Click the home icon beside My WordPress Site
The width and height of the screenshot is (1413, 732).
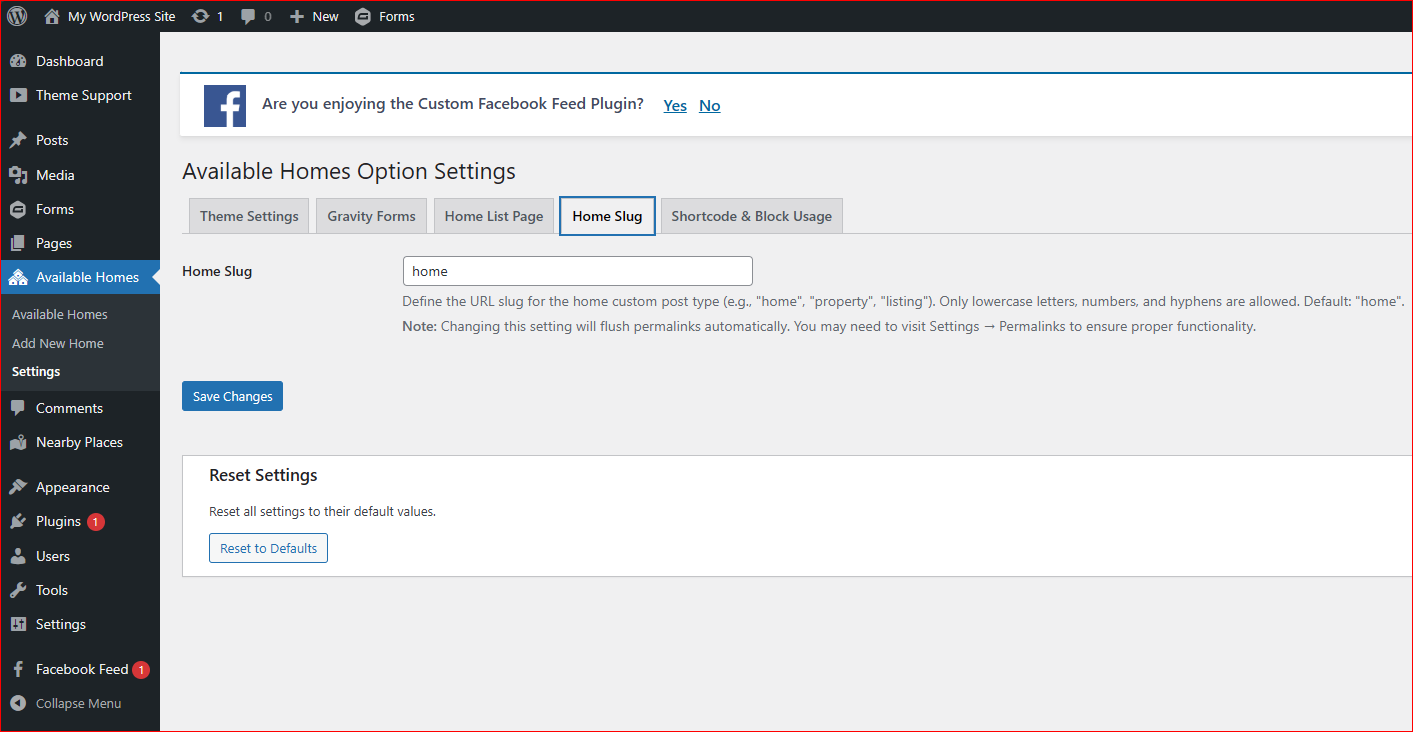click(x=52, y=16)
